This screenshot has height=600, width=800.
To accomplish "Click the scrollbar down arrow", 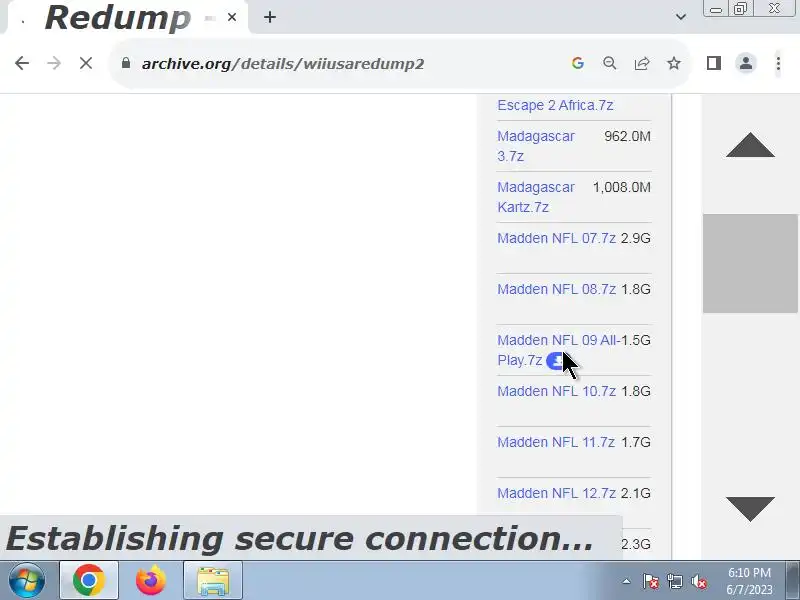I will pos(750,509).
